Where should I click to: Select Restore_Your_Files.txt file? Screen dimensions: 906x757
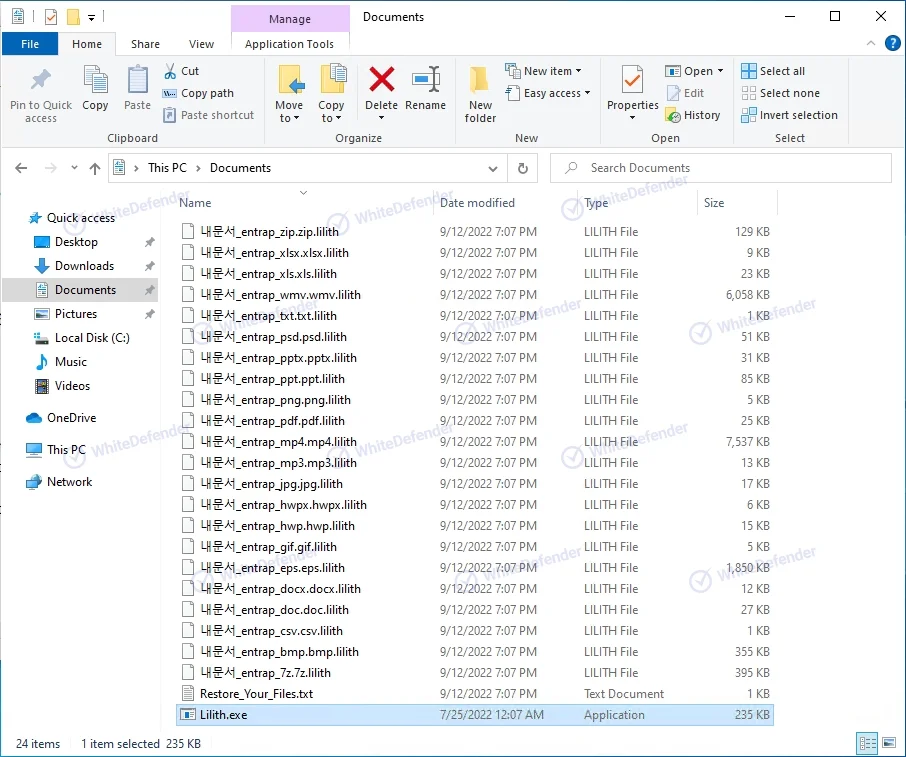click(256, 694)
